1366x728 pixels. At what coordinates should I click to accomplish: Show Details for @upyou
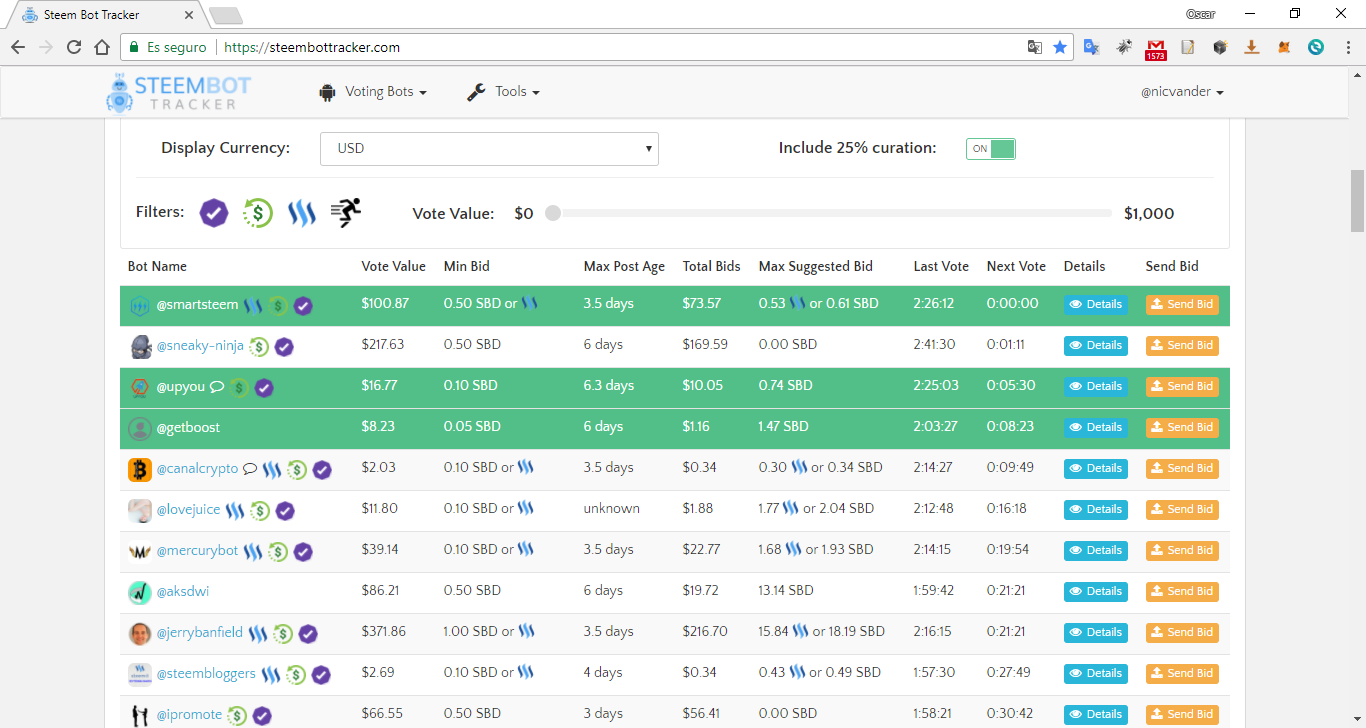tap(1096, 387)
